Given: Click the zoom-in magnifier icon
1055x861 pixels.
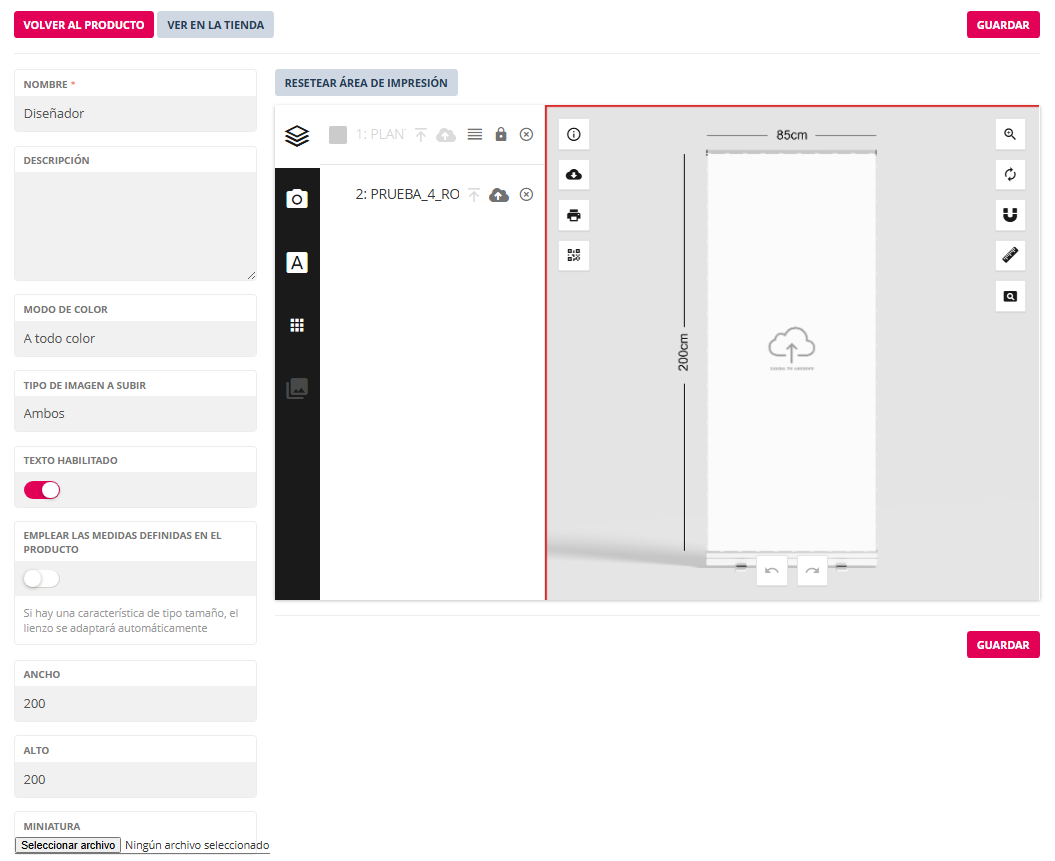Looking at the screenshot, I should [x=1010, y=134].
